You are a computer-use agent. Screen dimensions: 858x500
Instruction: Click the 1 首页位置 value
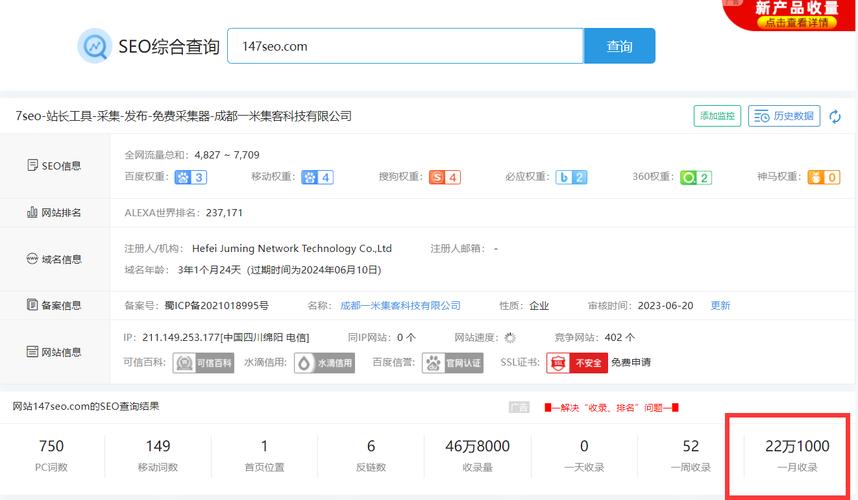click(x=264, y=446)
